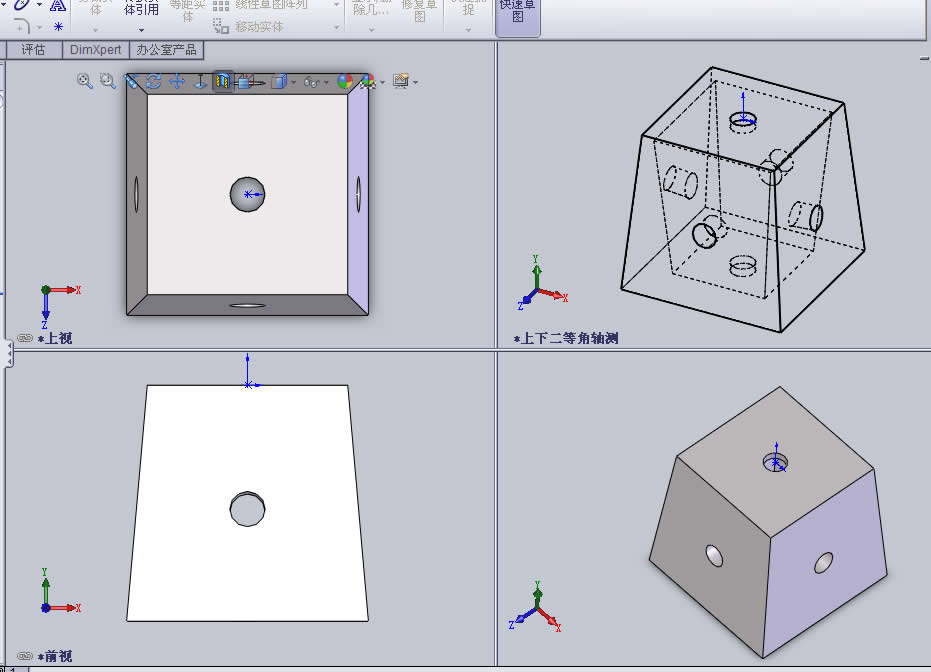Viewport: 931px width, 672px height.
Task: Click the *前视 view label
Action: (55, 656)
